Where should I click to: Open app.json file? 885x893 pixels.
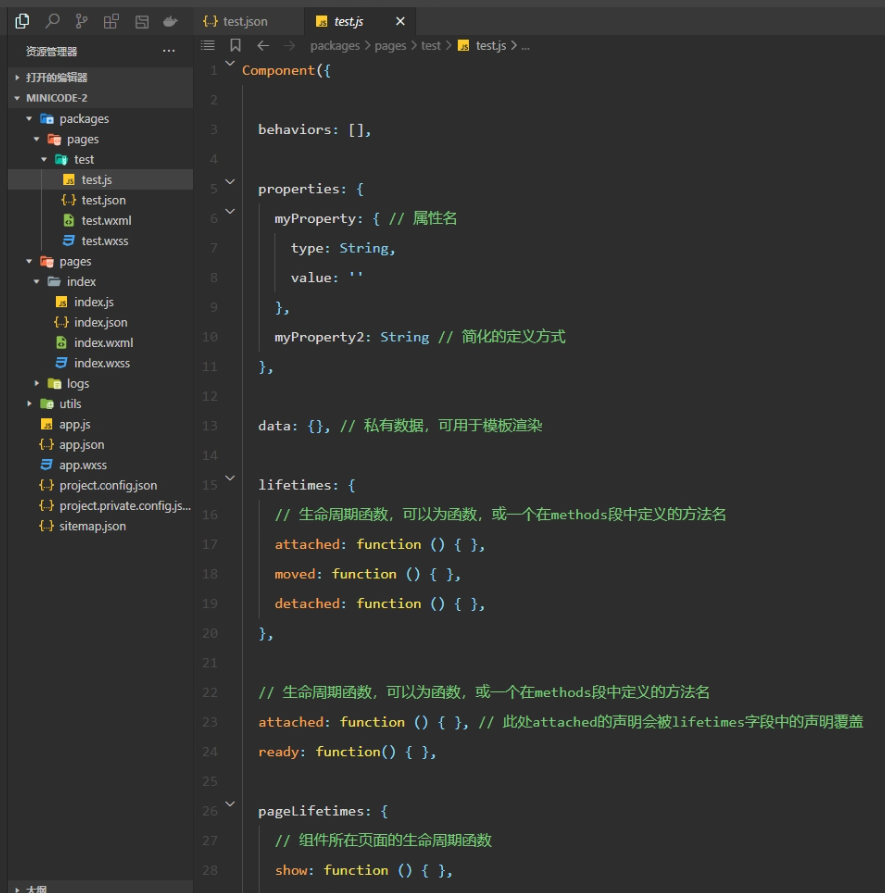[x=100, y=445]
